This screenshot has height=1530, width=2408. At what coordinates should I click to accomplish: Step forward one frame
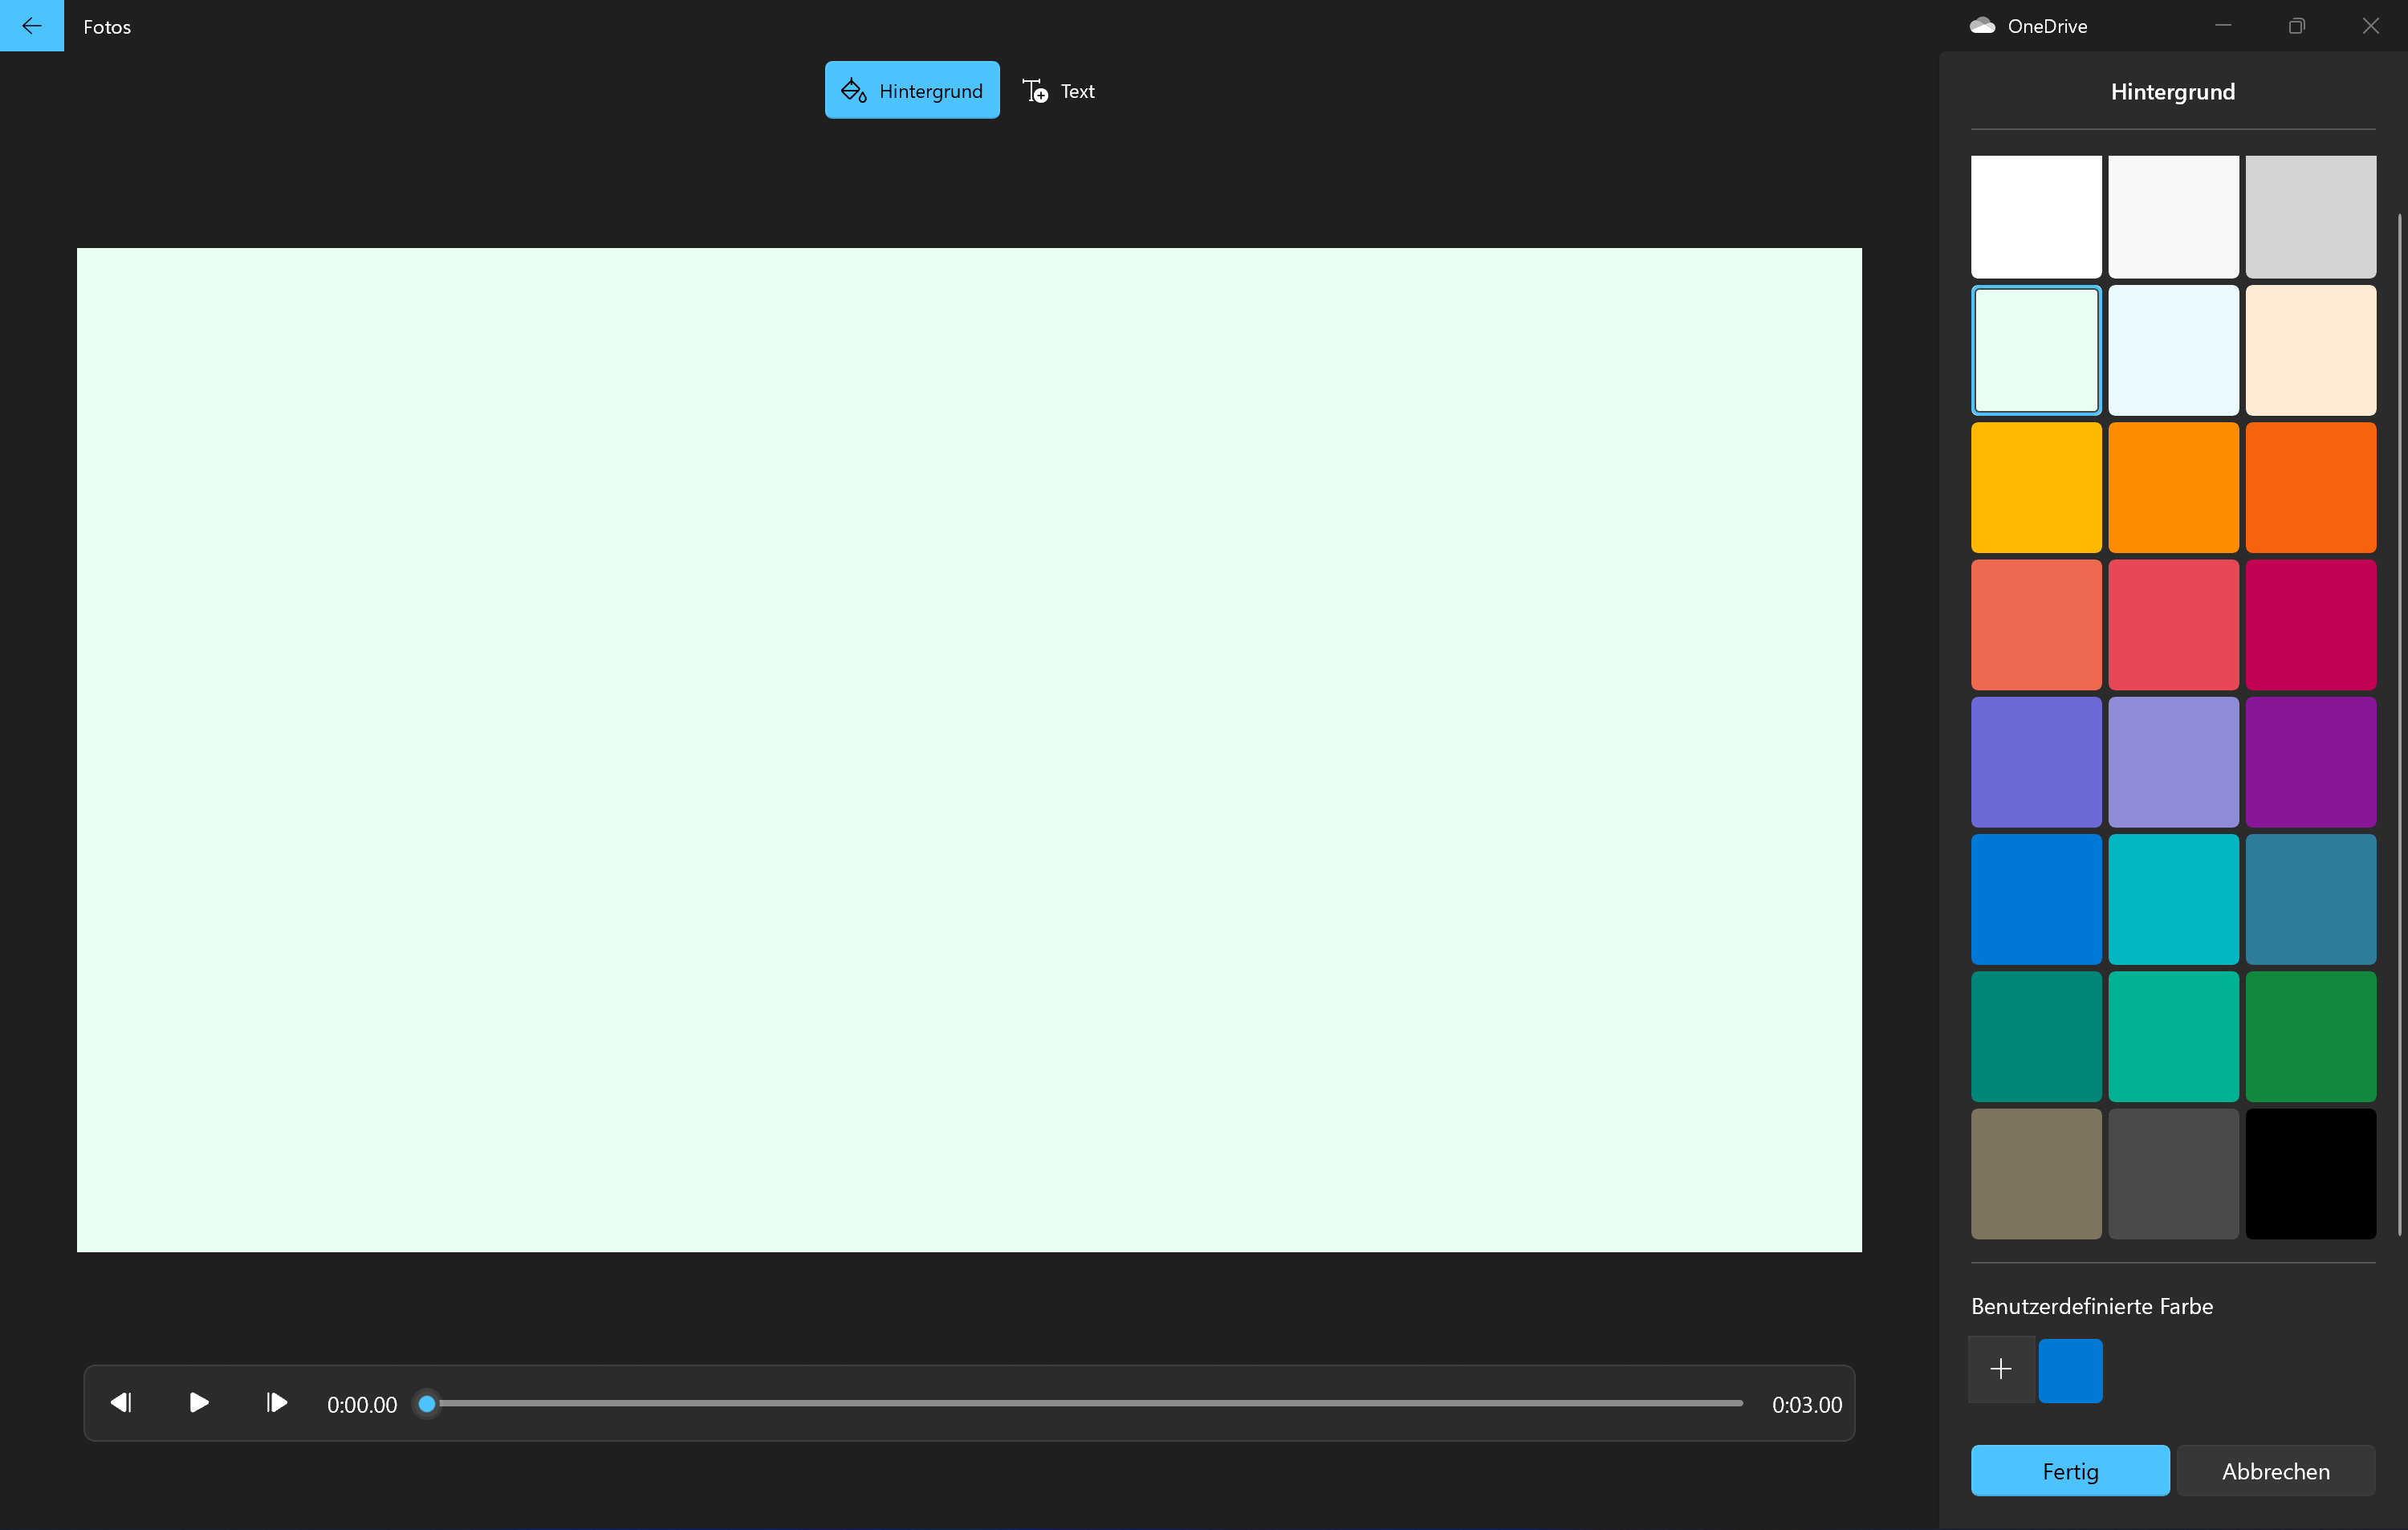(277, 1403)
